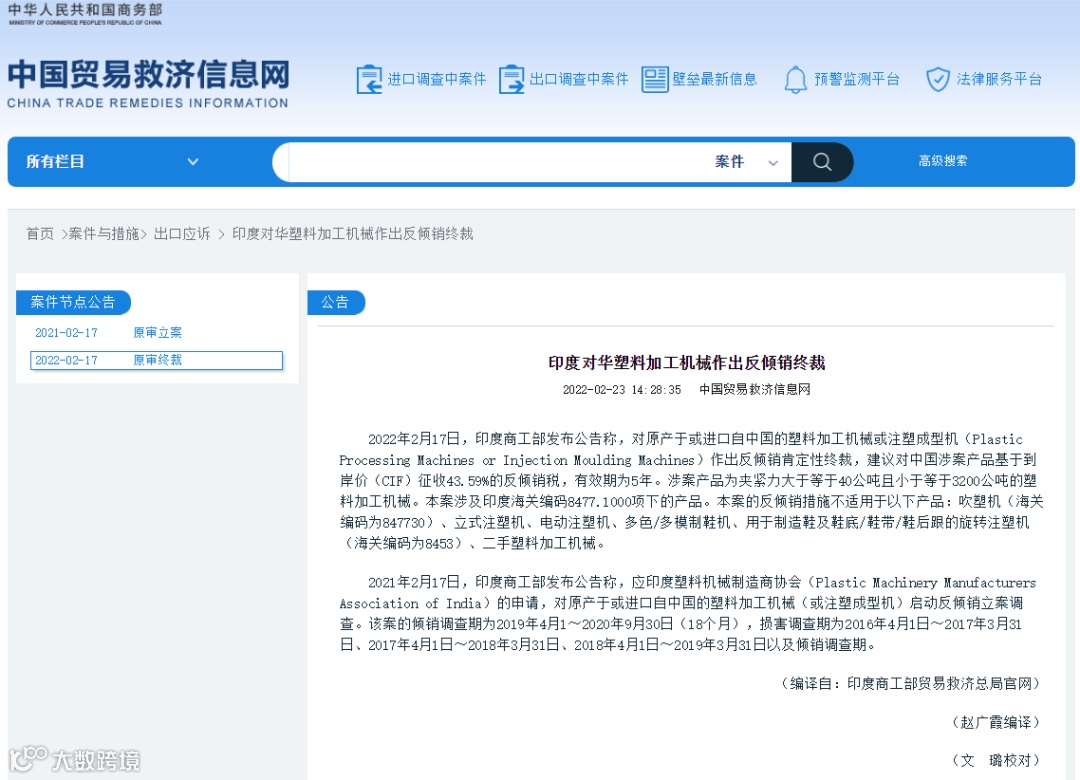
Task: Click the 编译自 source credit line
Action: (911, 684)
